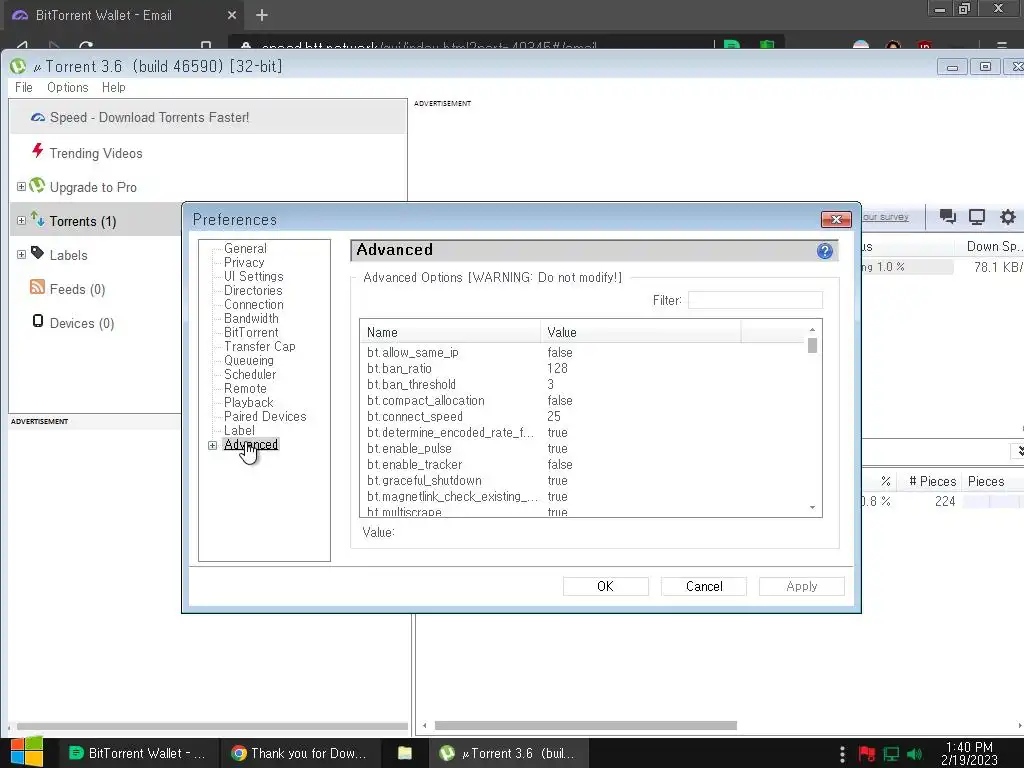Viewport: 1024px width, 768px height.
Task: Open the chat bubbles icon in toolbar
Action: (948, 217)
